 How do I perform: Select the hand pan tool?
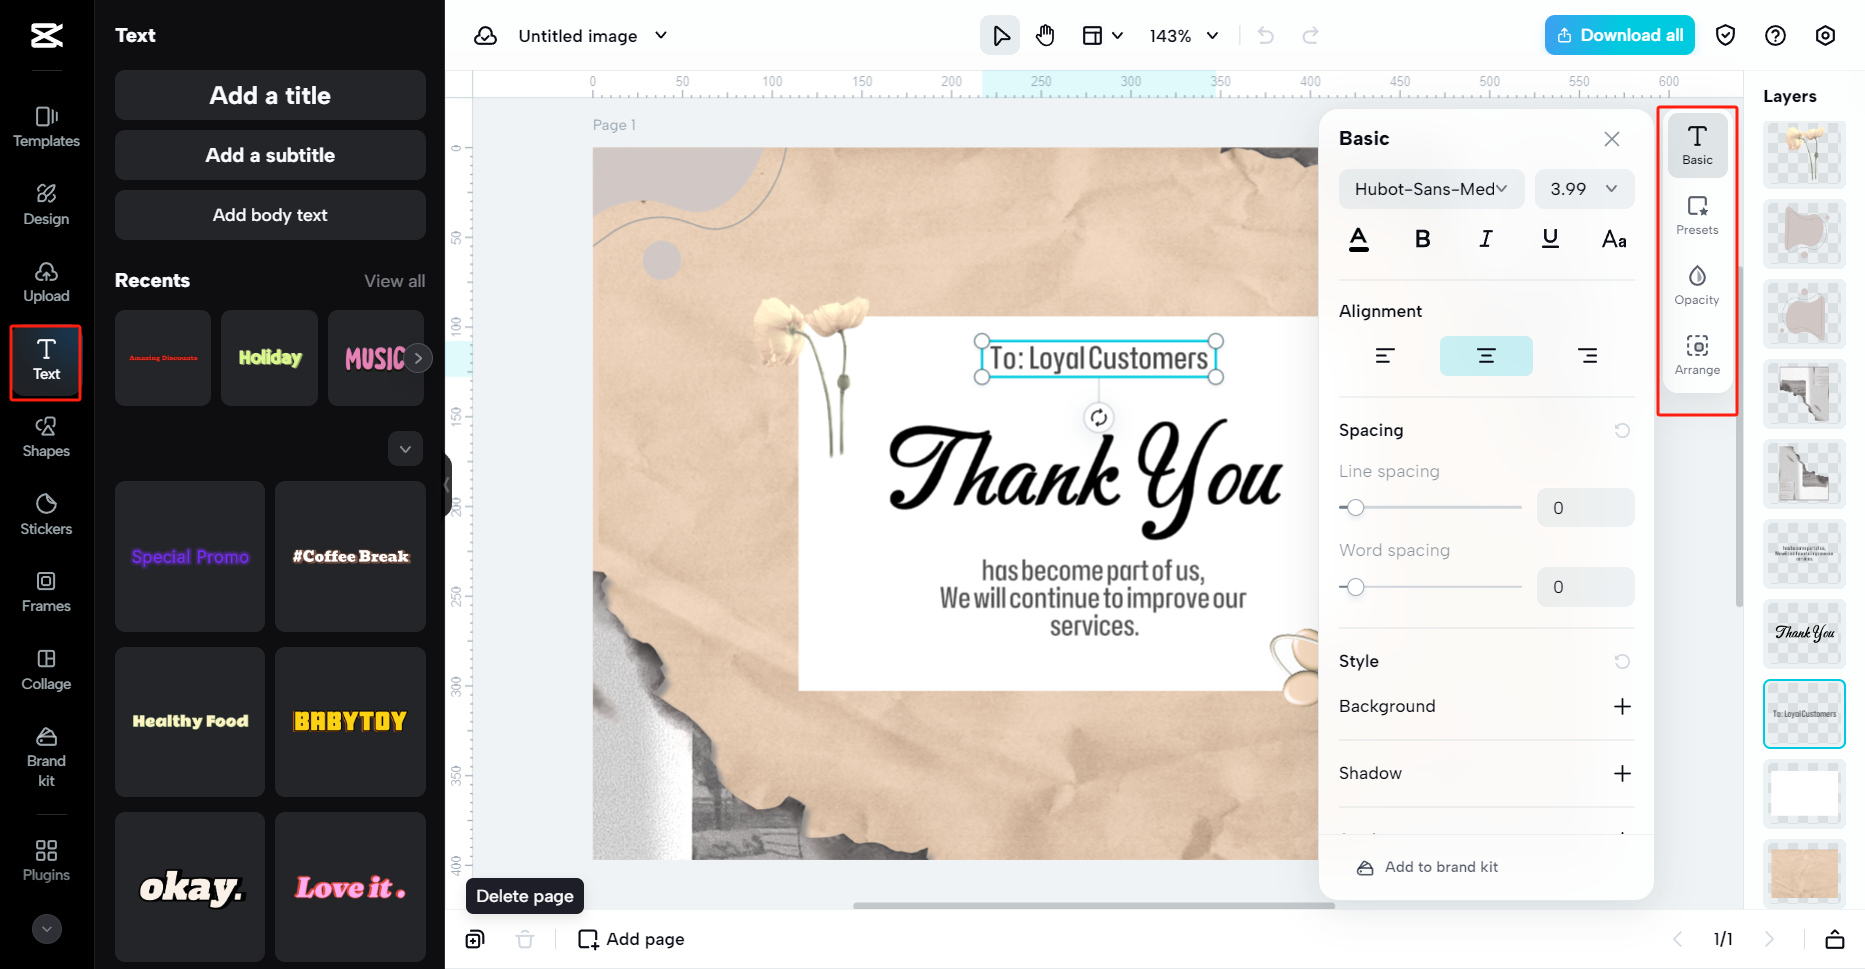click(1045, 35)
